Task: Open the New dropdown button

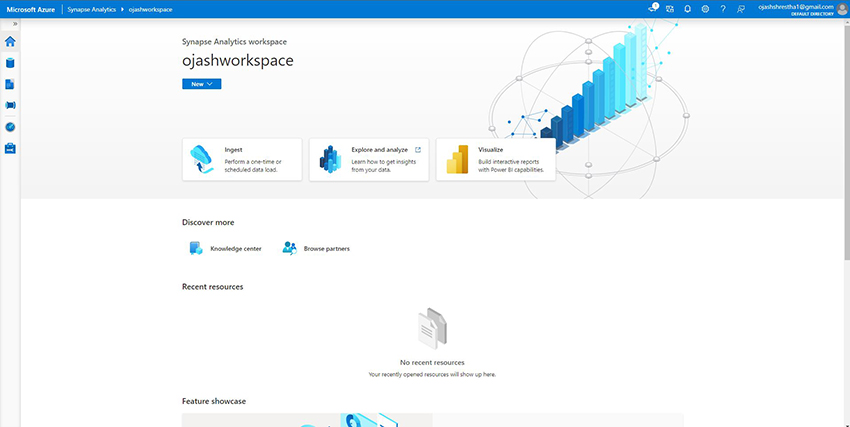Action: click(202, 84)
